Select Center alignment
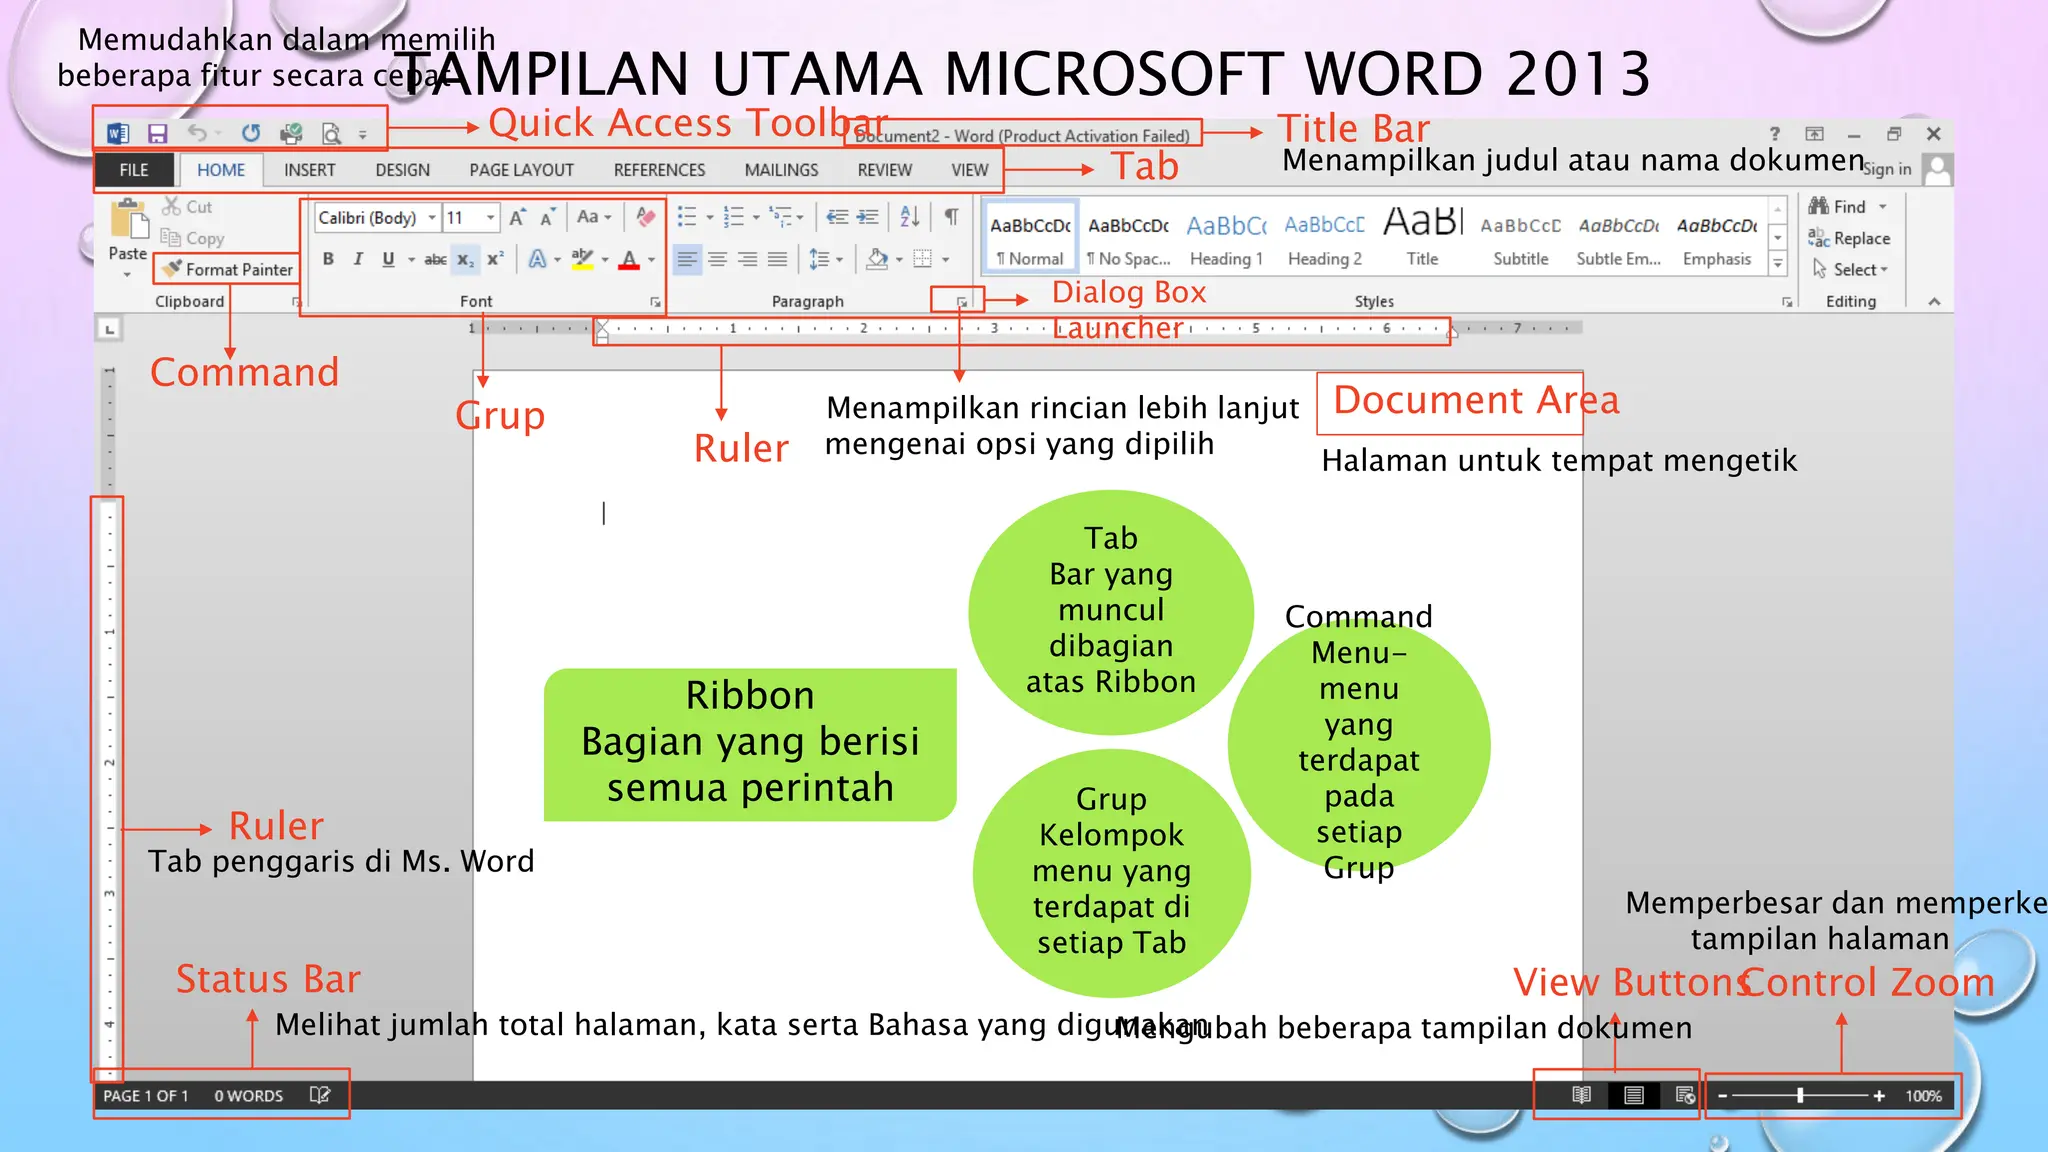 coord(717,260)
